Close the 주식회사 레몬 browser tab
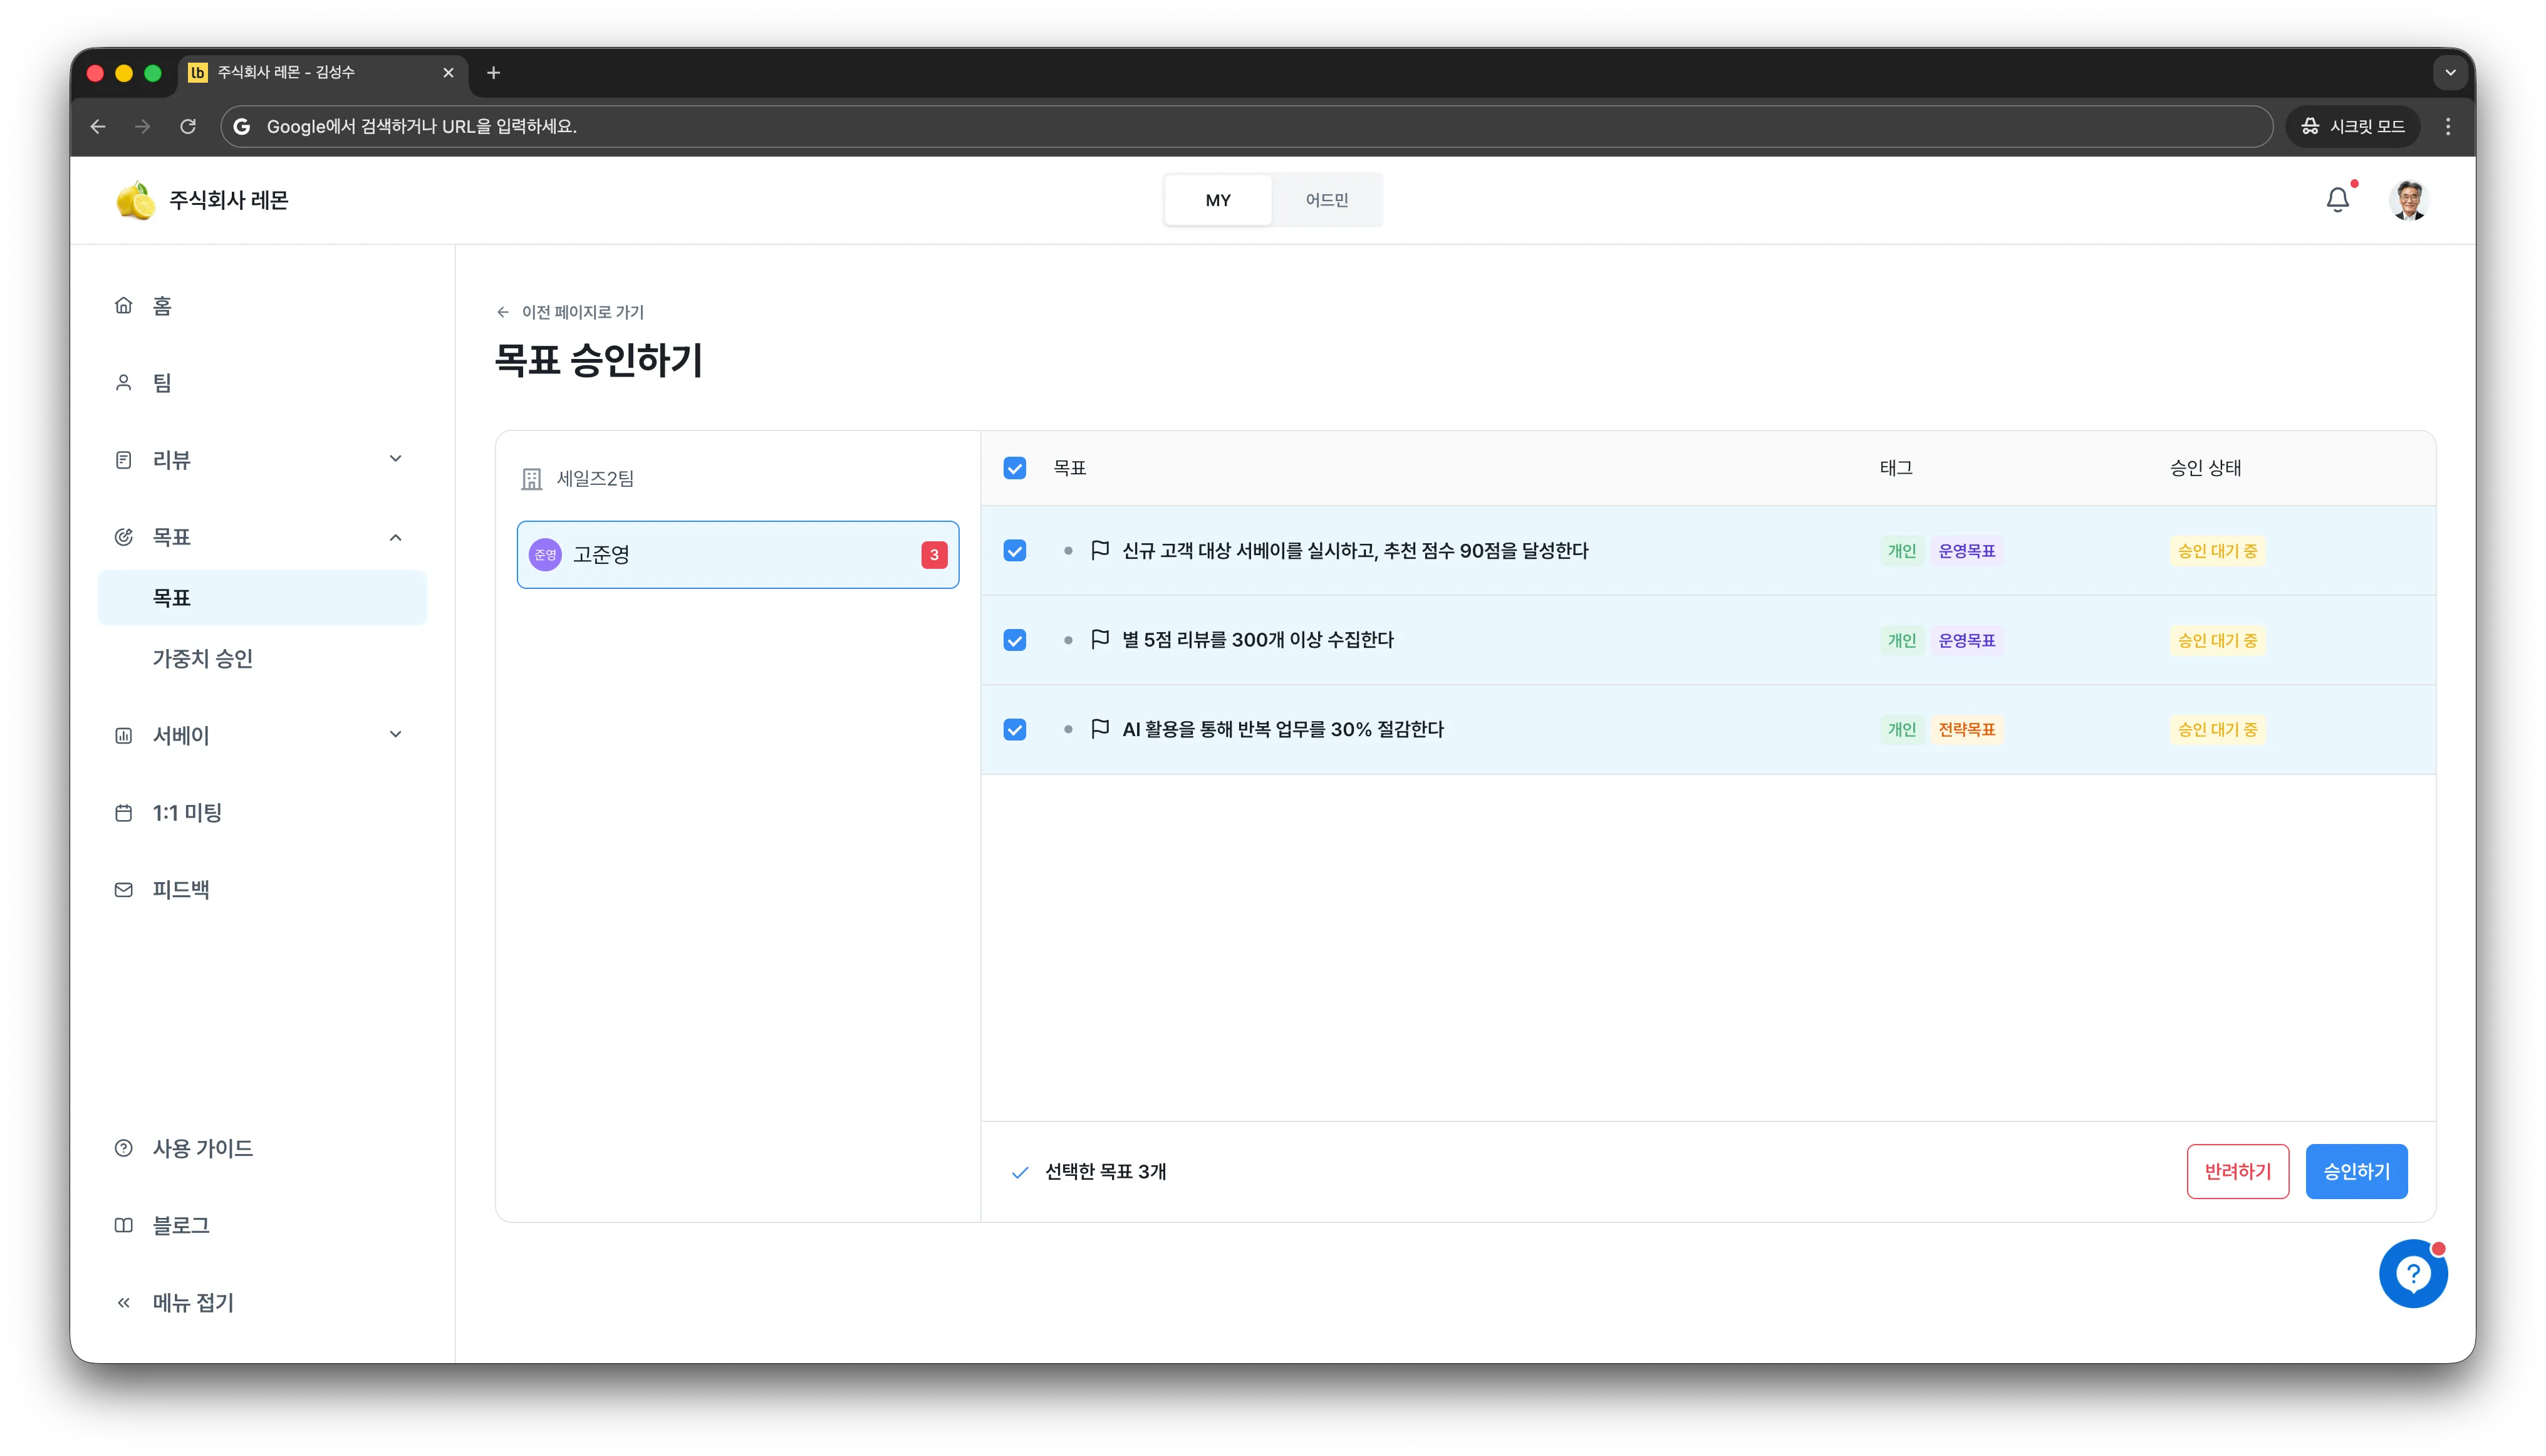Viewport: 2546px width, 1456px height. (x=448, y=72)
